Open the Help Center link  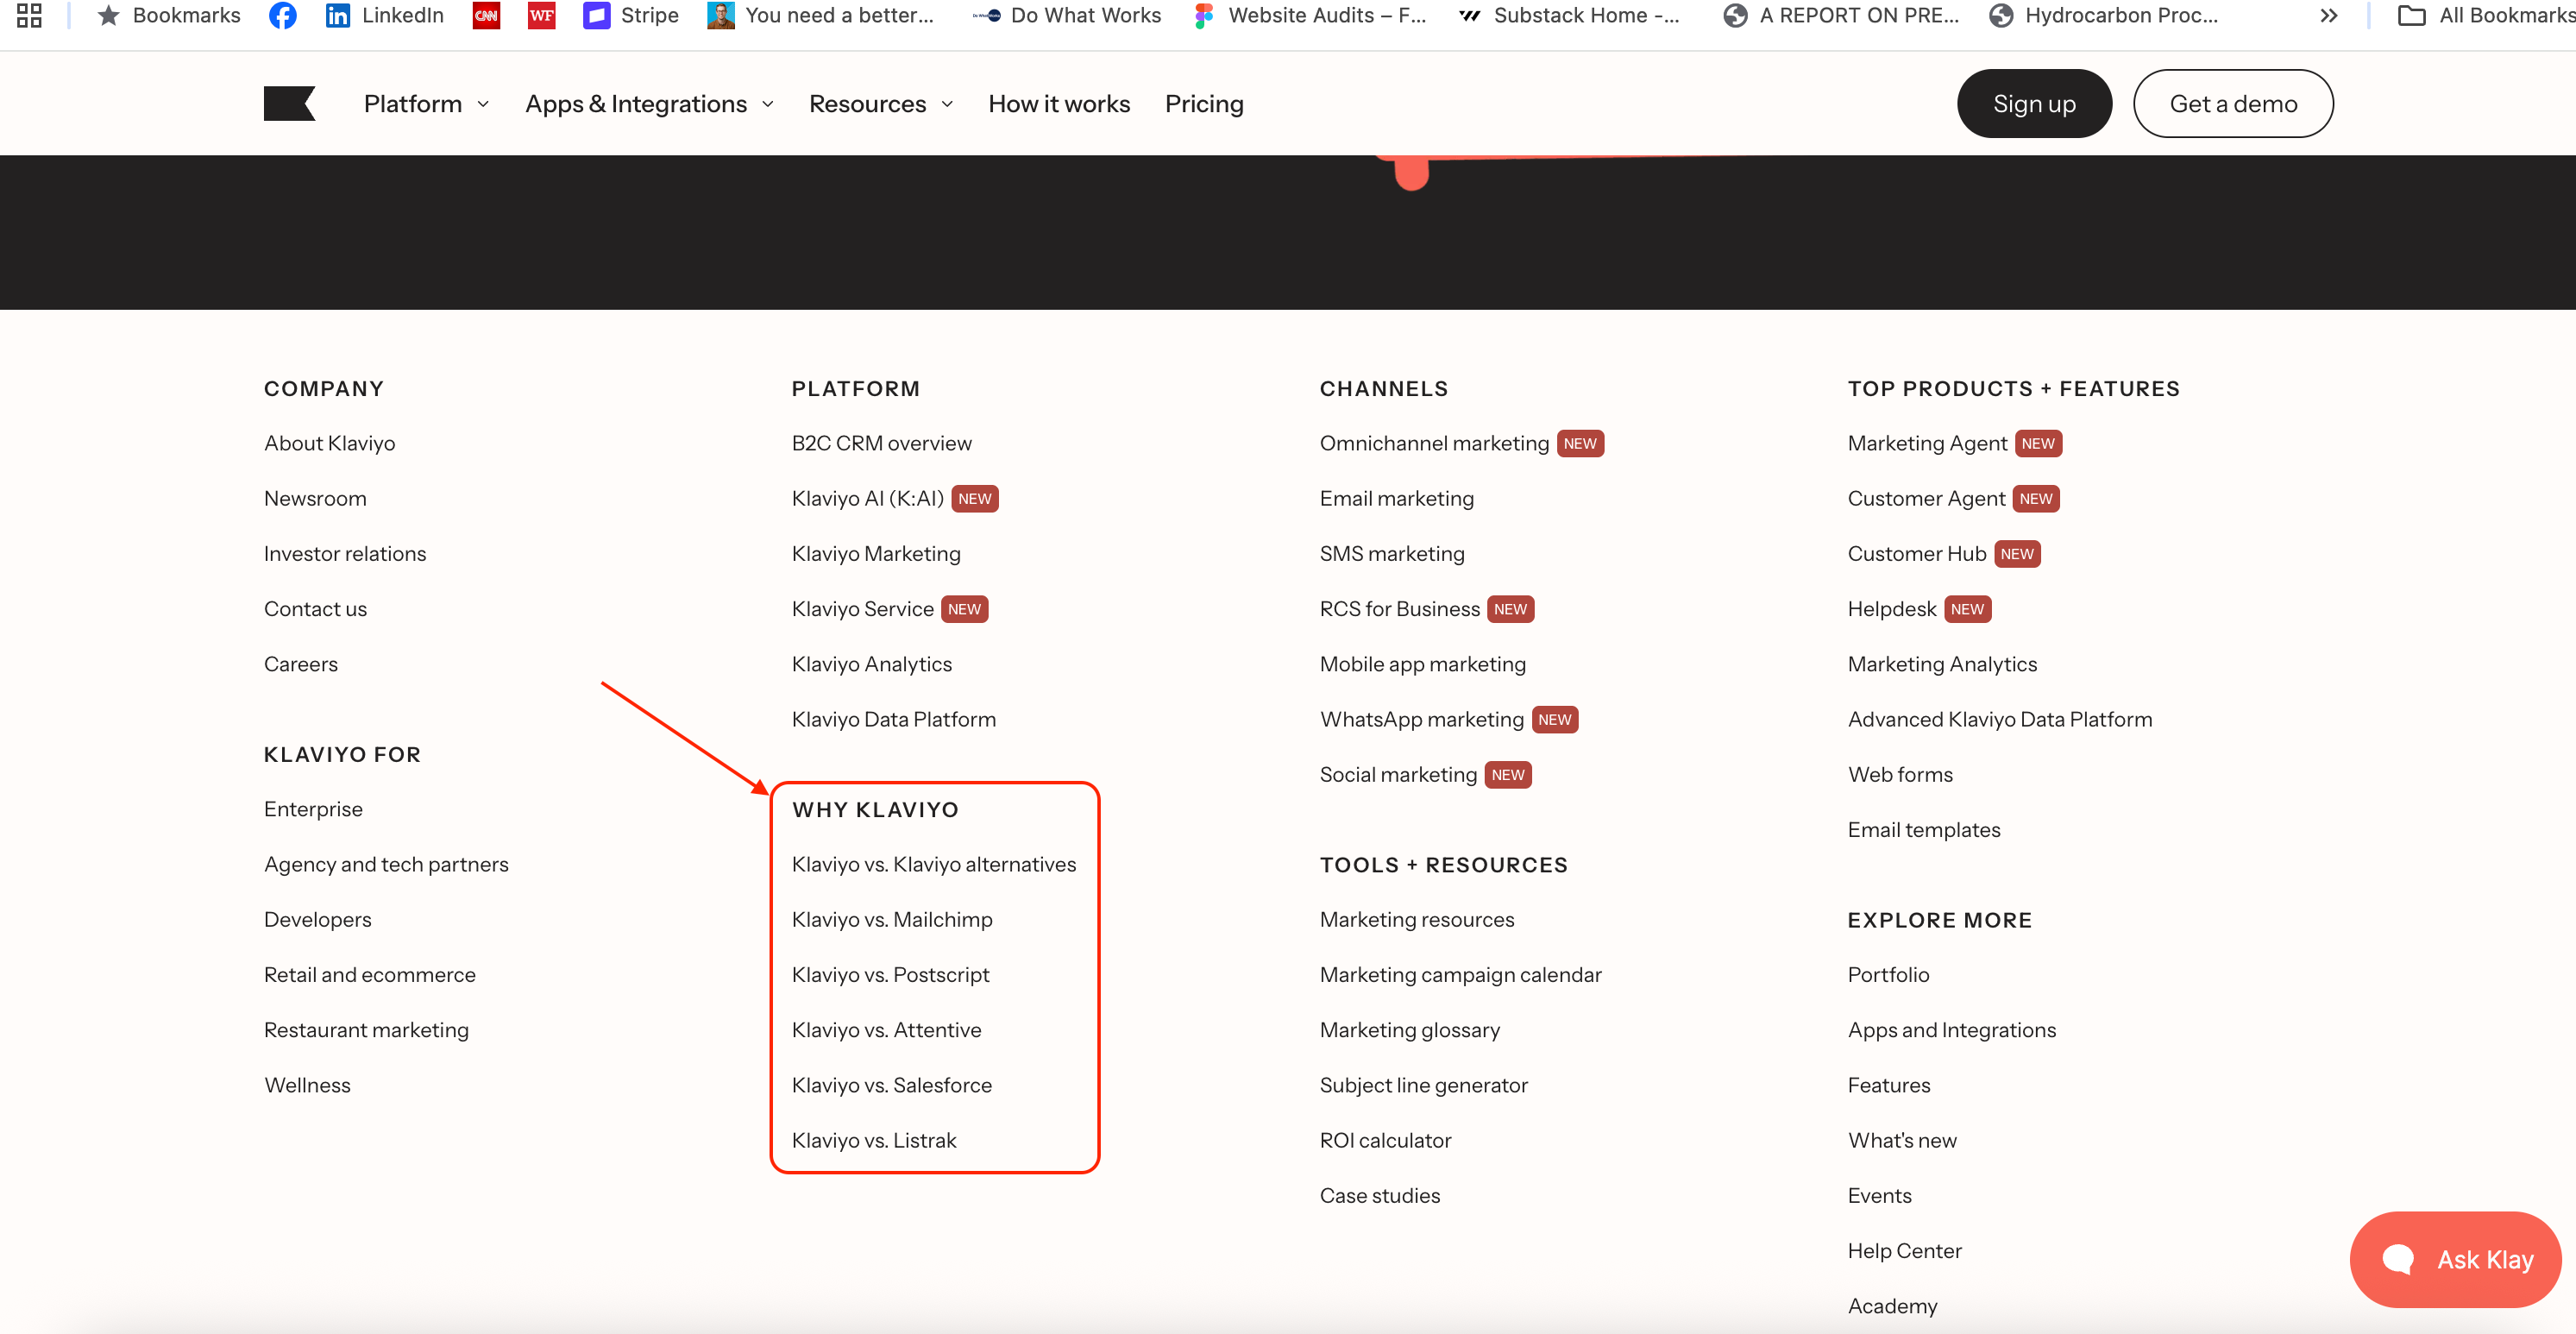tap(1904, 1250)
